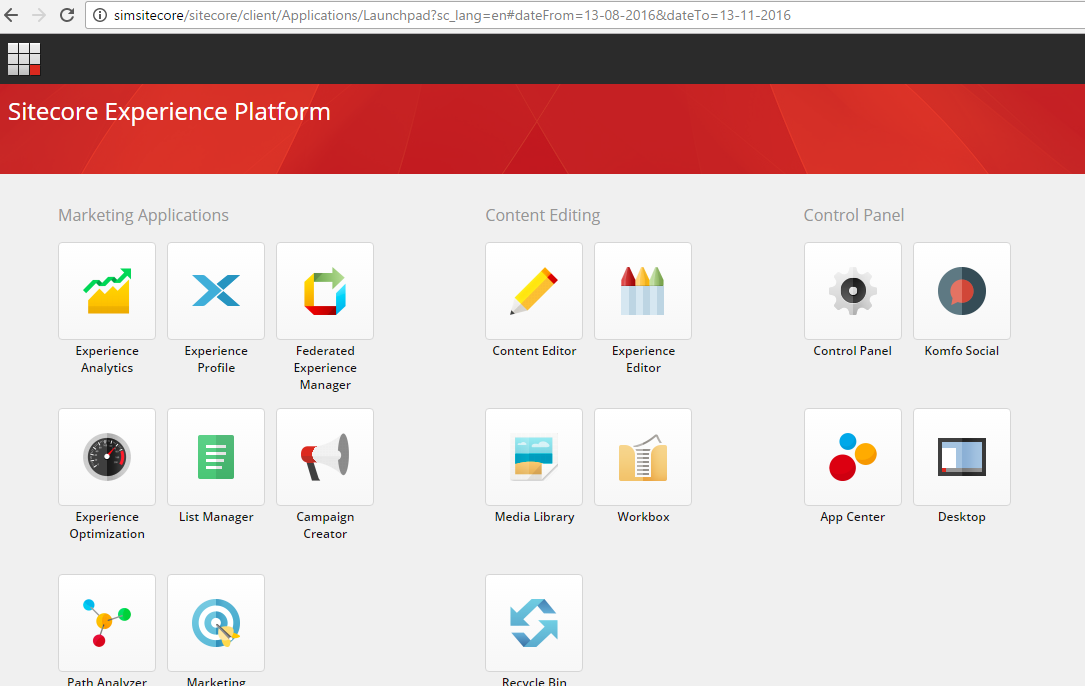Click the Workbox label text

click(644, 517)
